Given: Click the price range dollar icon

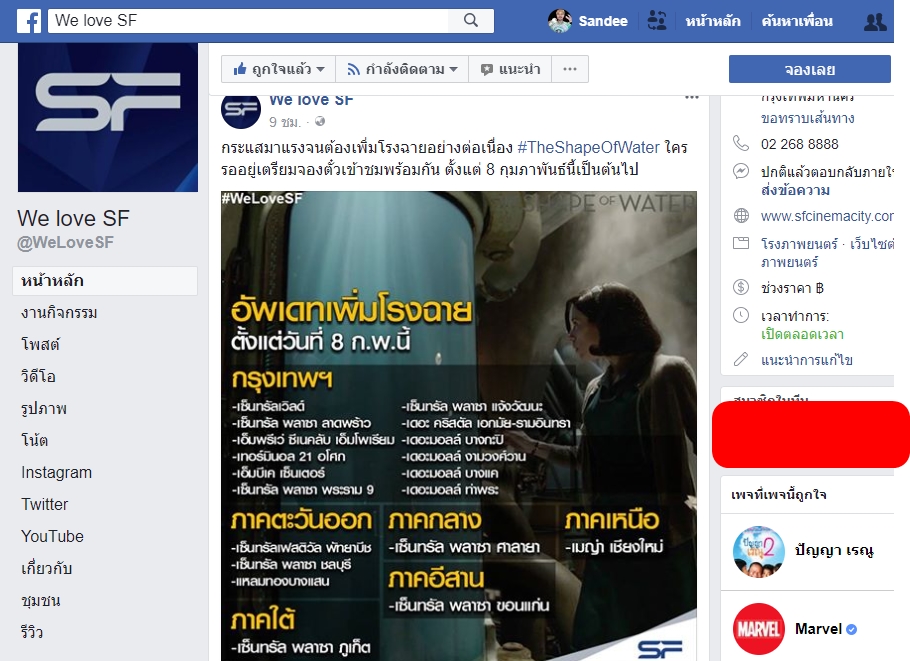Looking at the screenshot, I should pos(741,287).
